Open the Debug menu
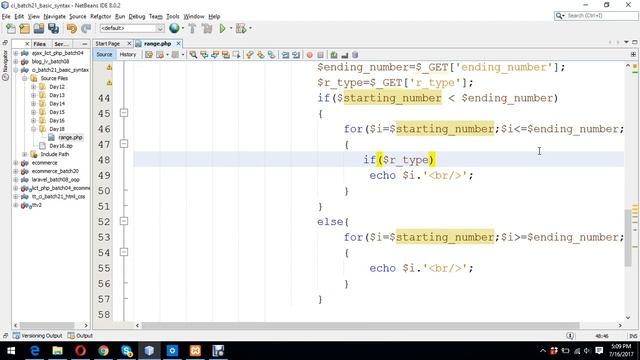 coord(137,16)
